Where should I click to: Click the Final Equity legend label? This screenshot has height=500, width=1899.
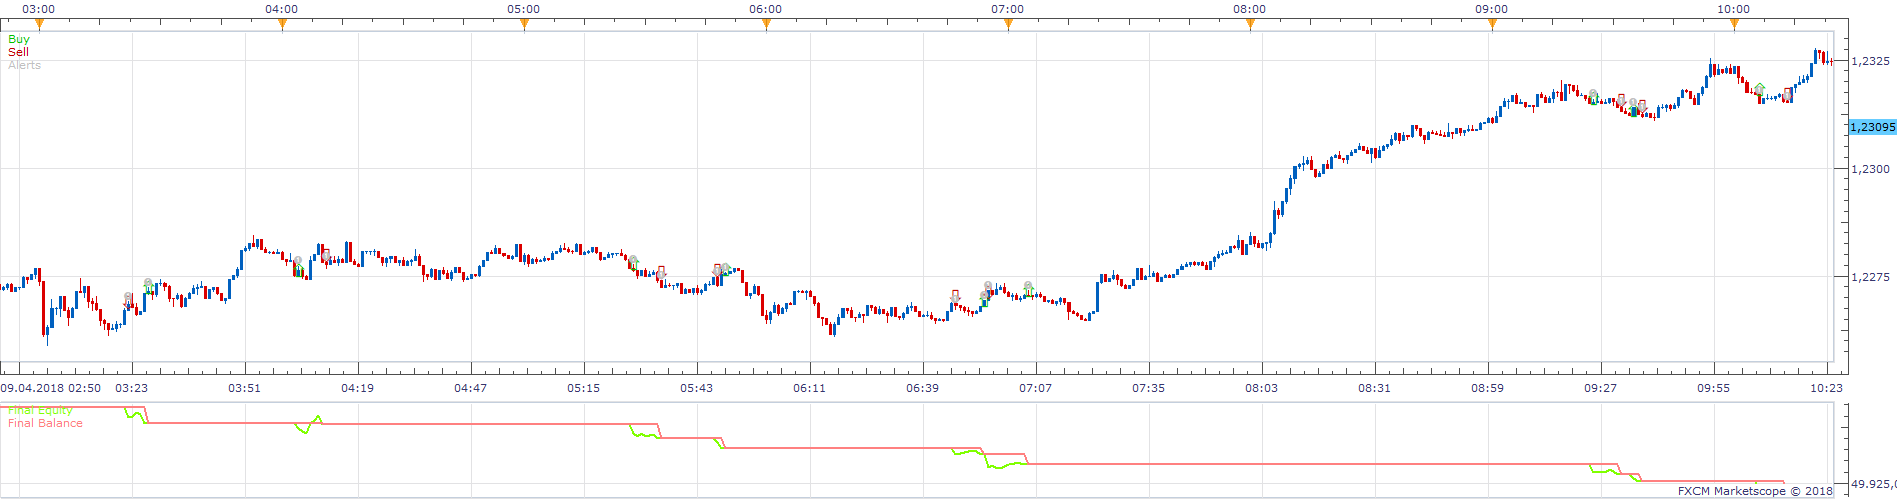[40, 410]
